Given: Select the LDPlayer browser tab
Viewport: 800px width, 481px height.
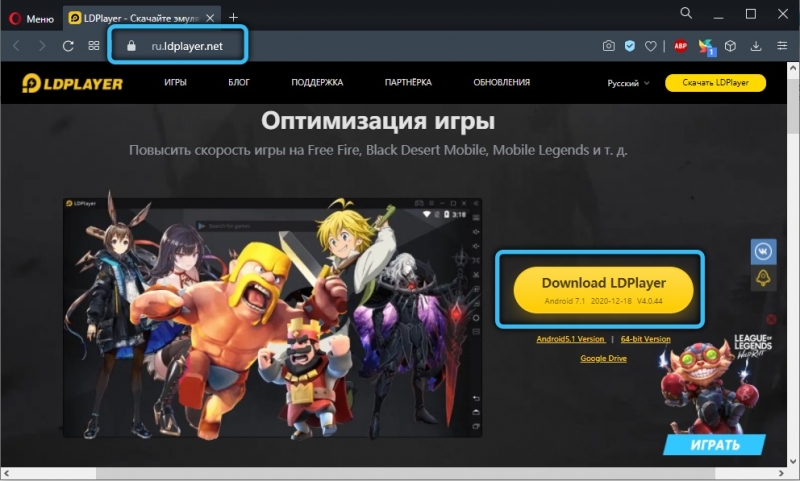Looking at the screenshot, I should (x=140, y=18).
